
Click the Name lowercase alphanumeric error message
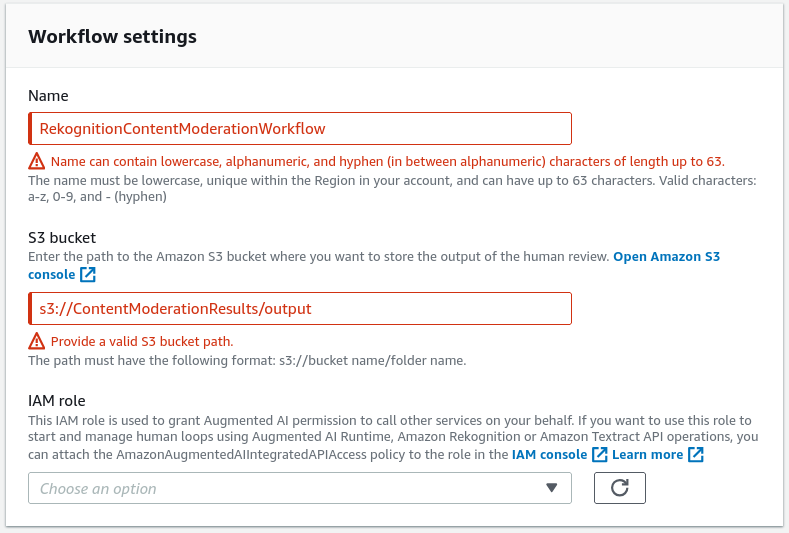pos(387,162)
